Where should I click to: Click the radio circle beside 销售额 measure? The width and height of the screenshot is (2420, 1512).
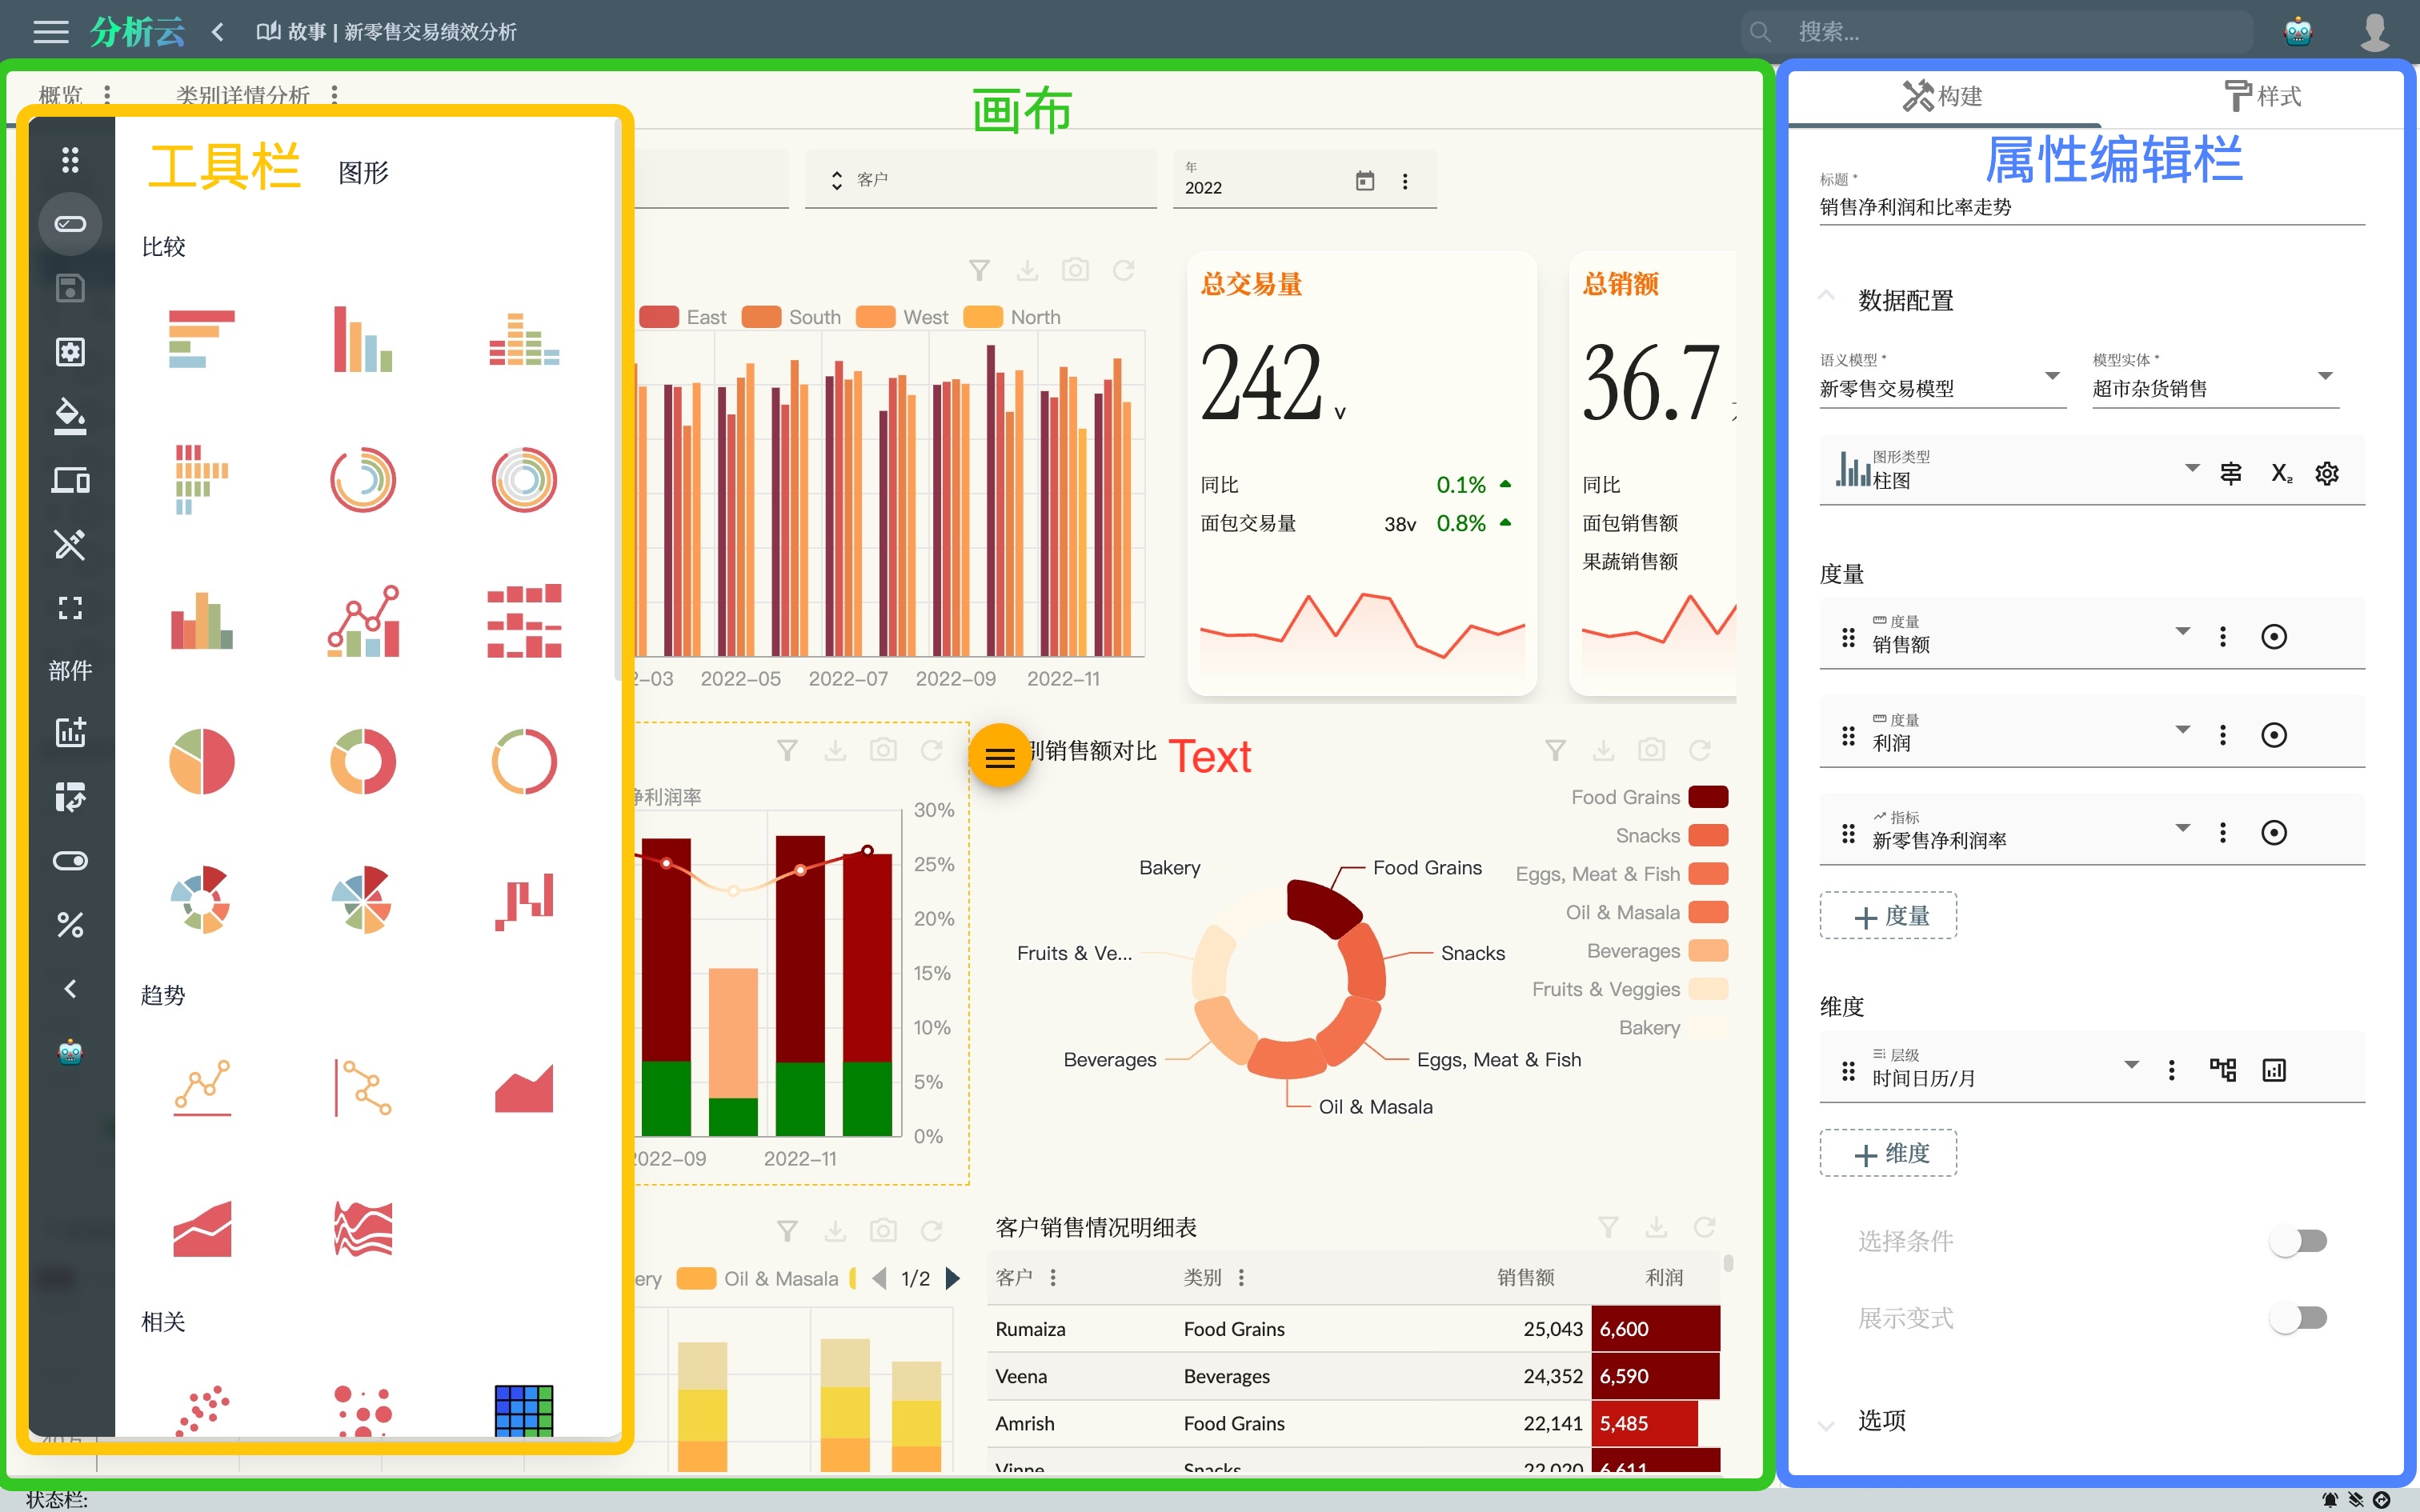coord(2274,637)
